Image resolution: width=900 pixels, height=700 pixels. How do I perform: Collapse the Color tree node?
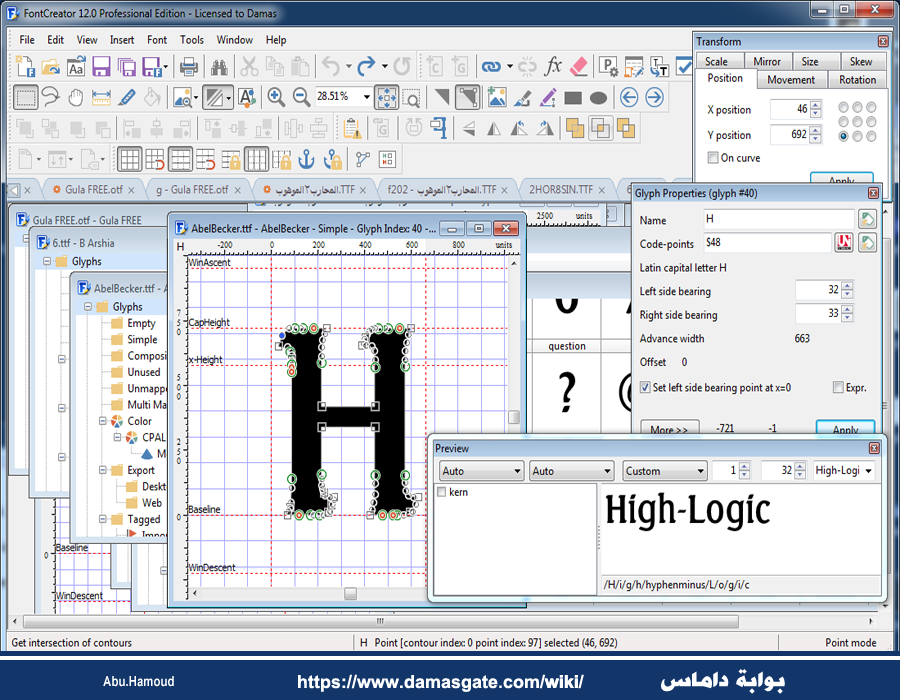pos(103,421)
